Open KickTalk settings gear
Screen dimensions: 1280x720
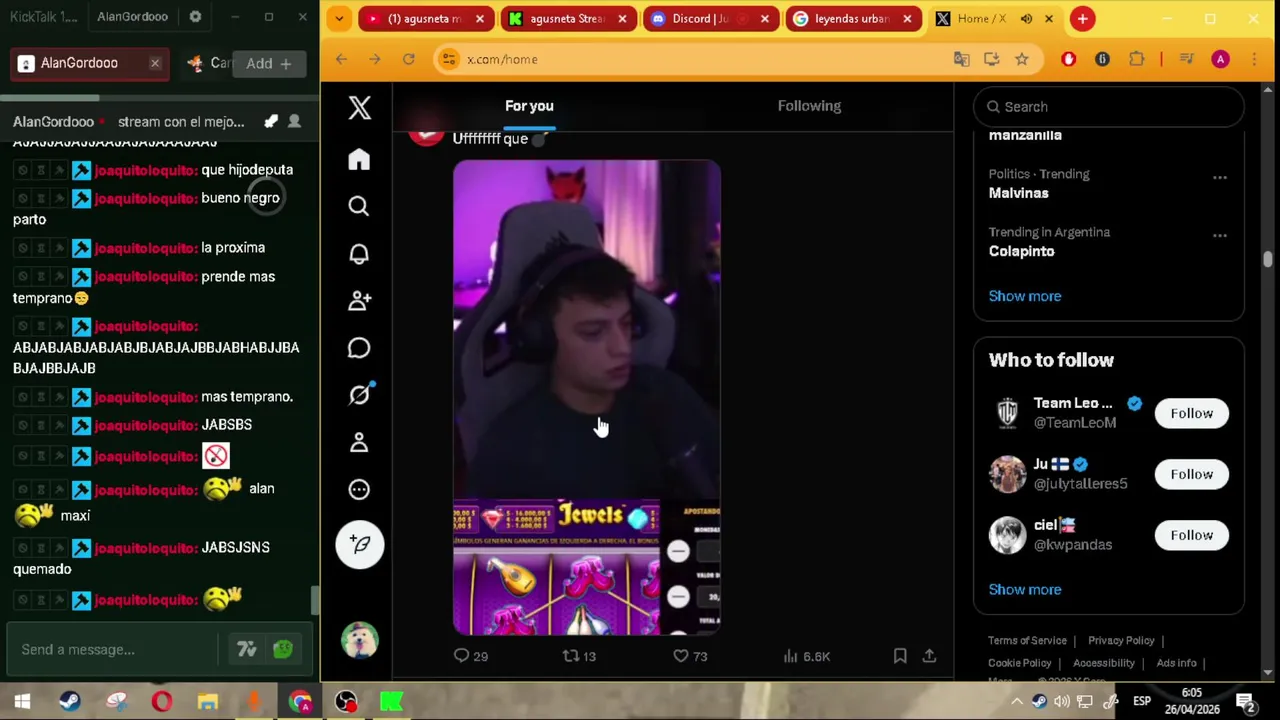[x=195, y=17]
